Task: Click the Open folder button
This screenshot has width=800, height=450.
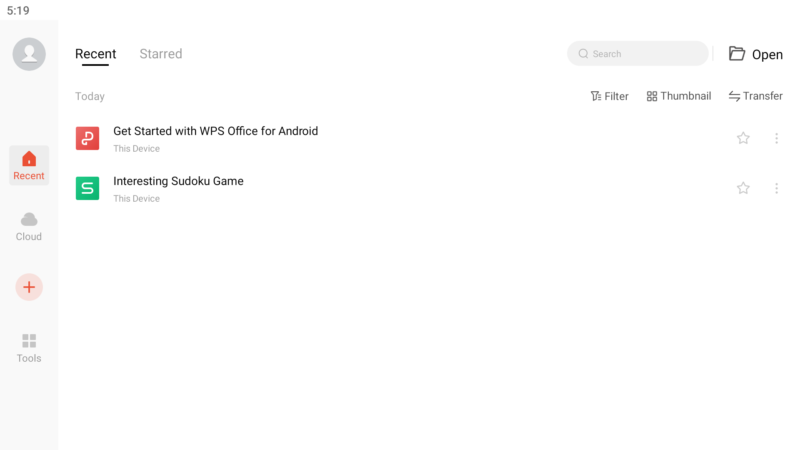Action: 755,54
